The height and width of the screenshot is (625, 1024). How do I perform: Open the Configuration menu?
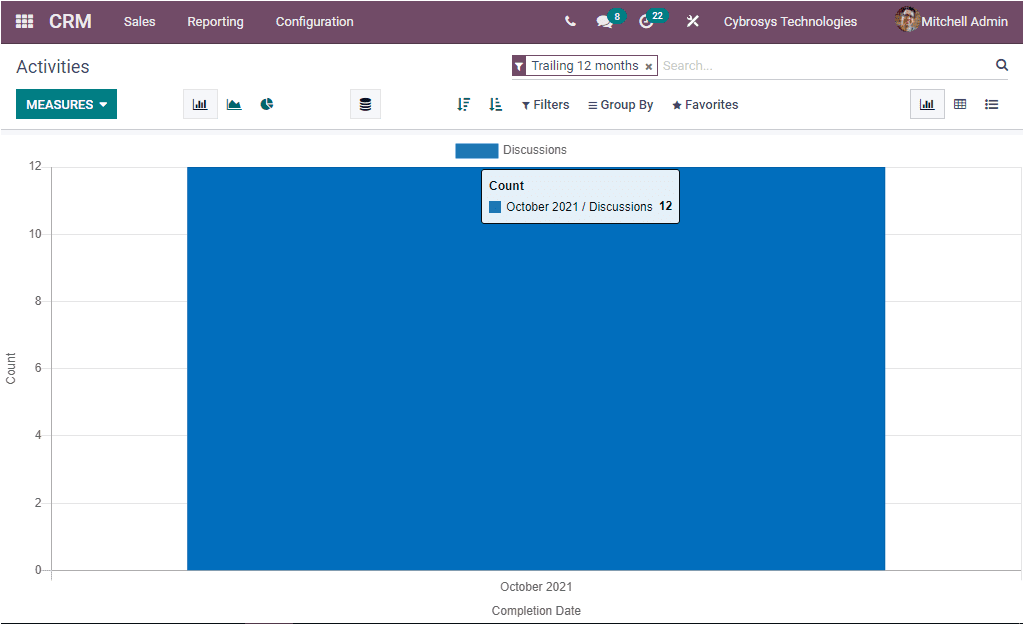314,21
